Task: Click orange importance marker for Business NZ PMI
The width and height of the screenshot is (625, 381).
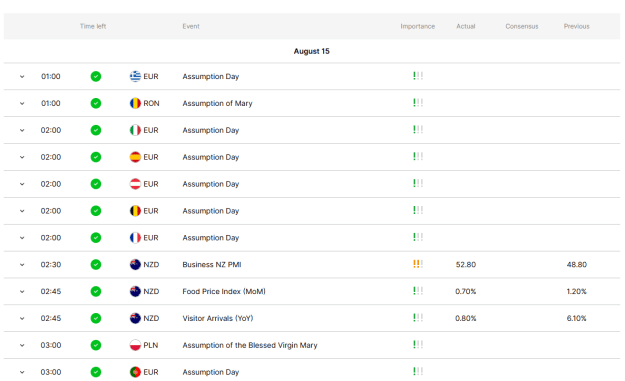Action: (x=418, y=264)
